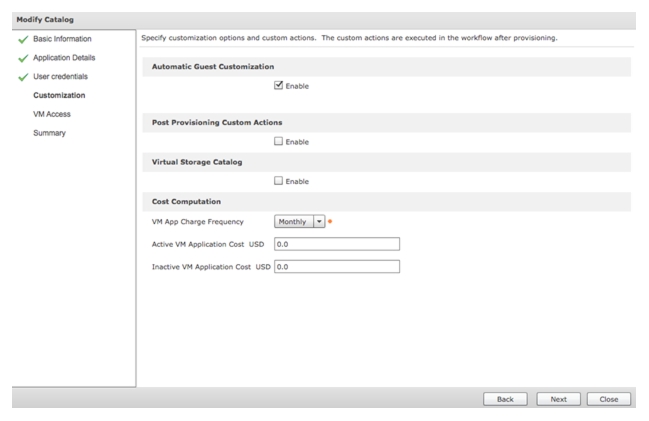Focus the Inactive VM Application Cost field
This screenshot has width=649, height=421.
[337, 267]
